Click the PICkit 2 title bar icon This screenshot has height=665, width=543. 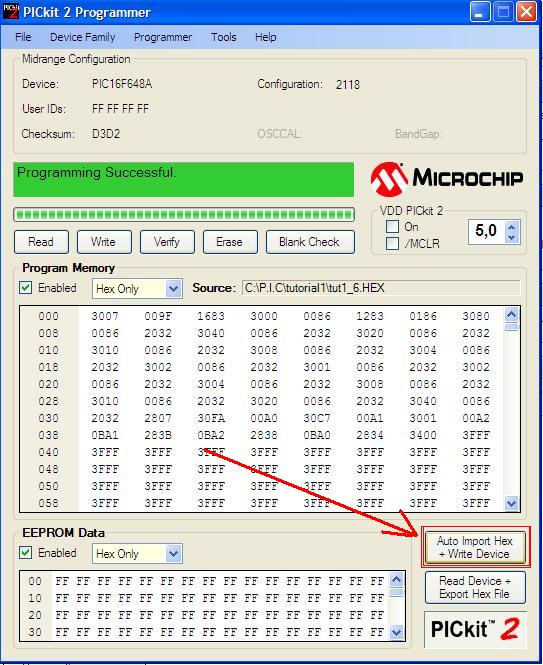(11, 11)
